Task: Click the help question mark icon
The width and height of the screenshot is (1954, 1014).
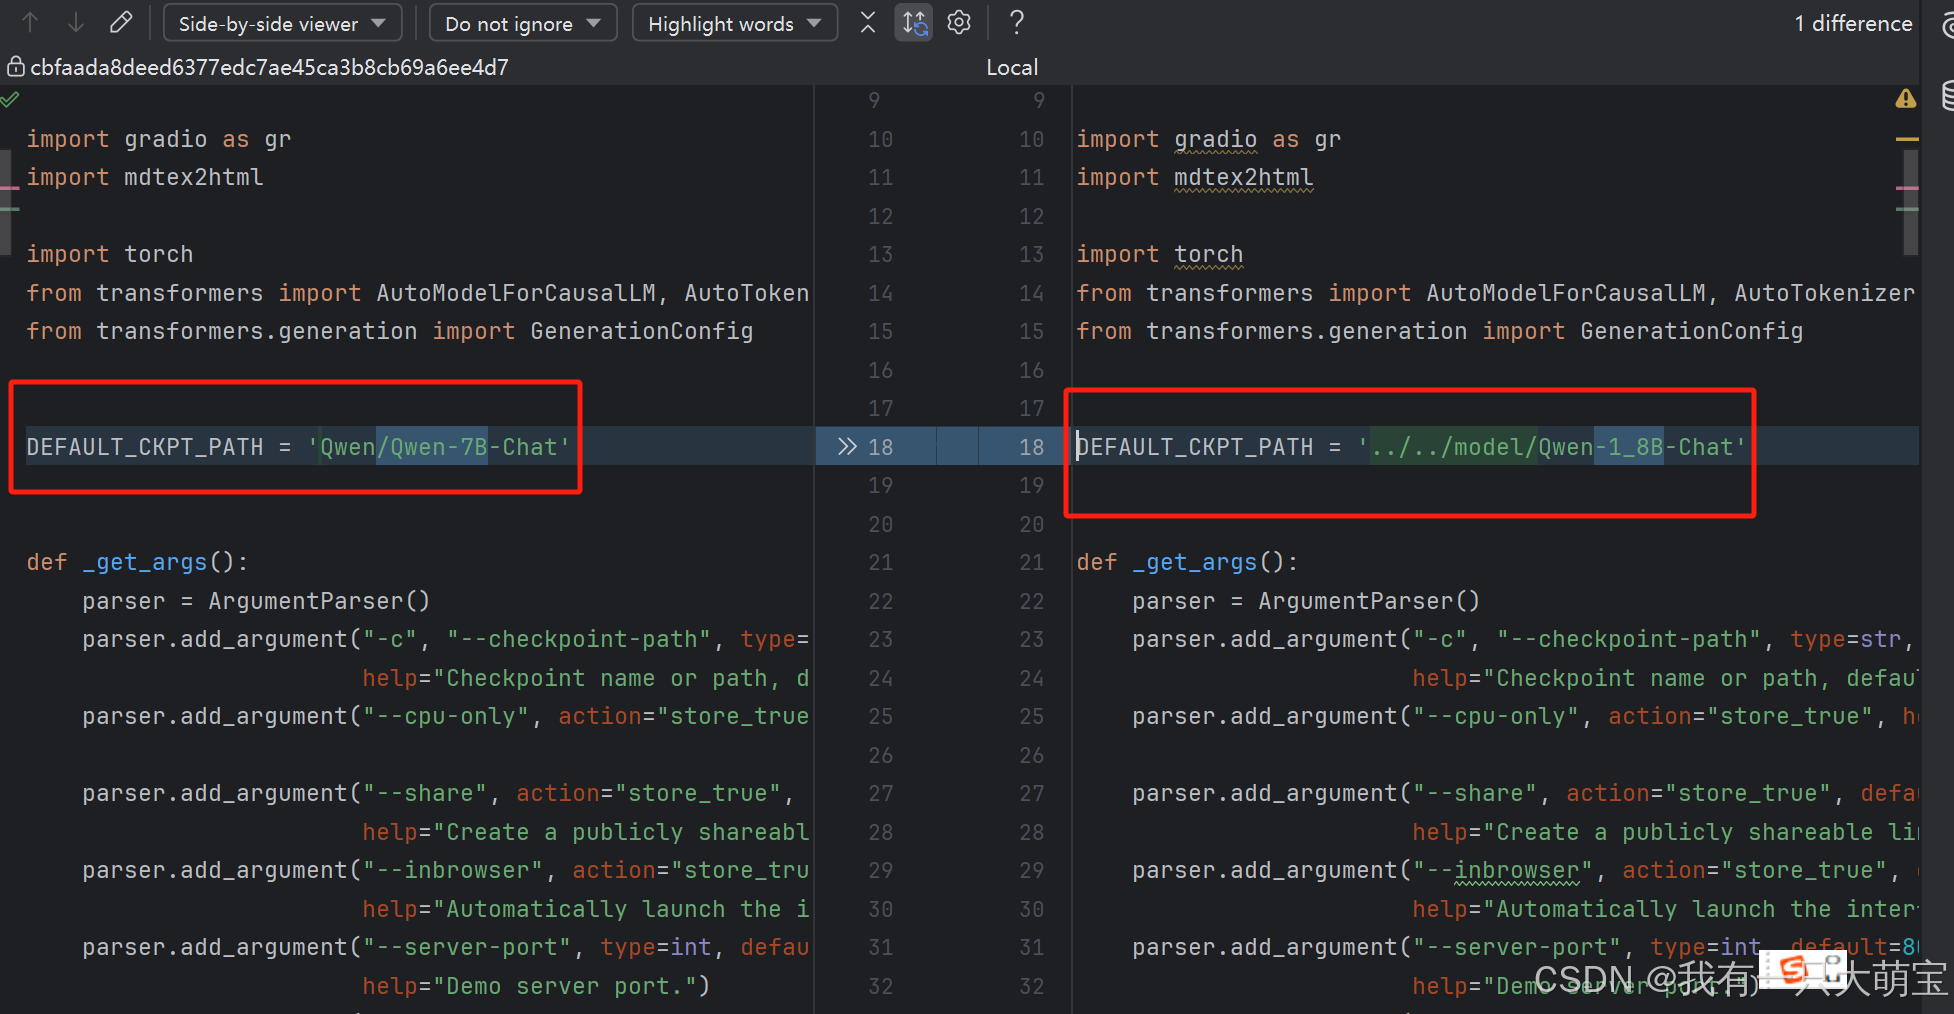Action: pyautogui.click(x=1016, y=22)
